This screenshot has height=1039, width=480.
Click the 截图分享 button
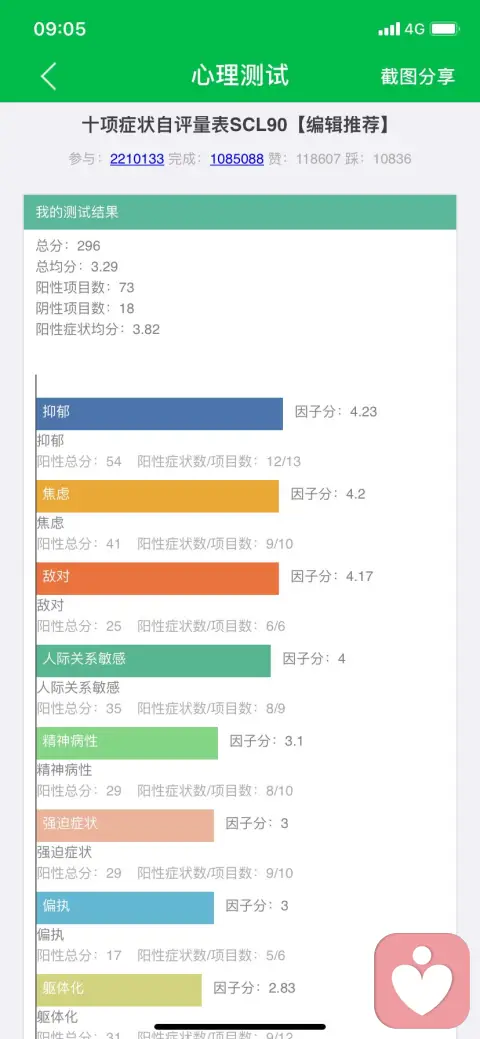click(x=418, y=76)
